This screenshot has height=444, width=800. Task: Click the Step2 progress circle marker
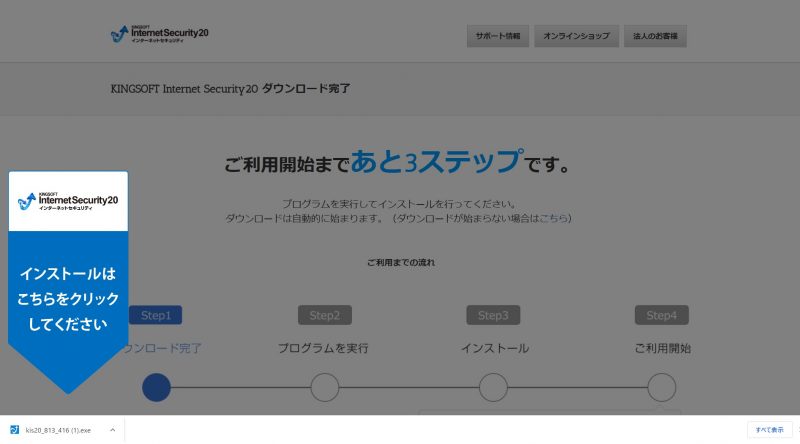[x=324, y=387]
